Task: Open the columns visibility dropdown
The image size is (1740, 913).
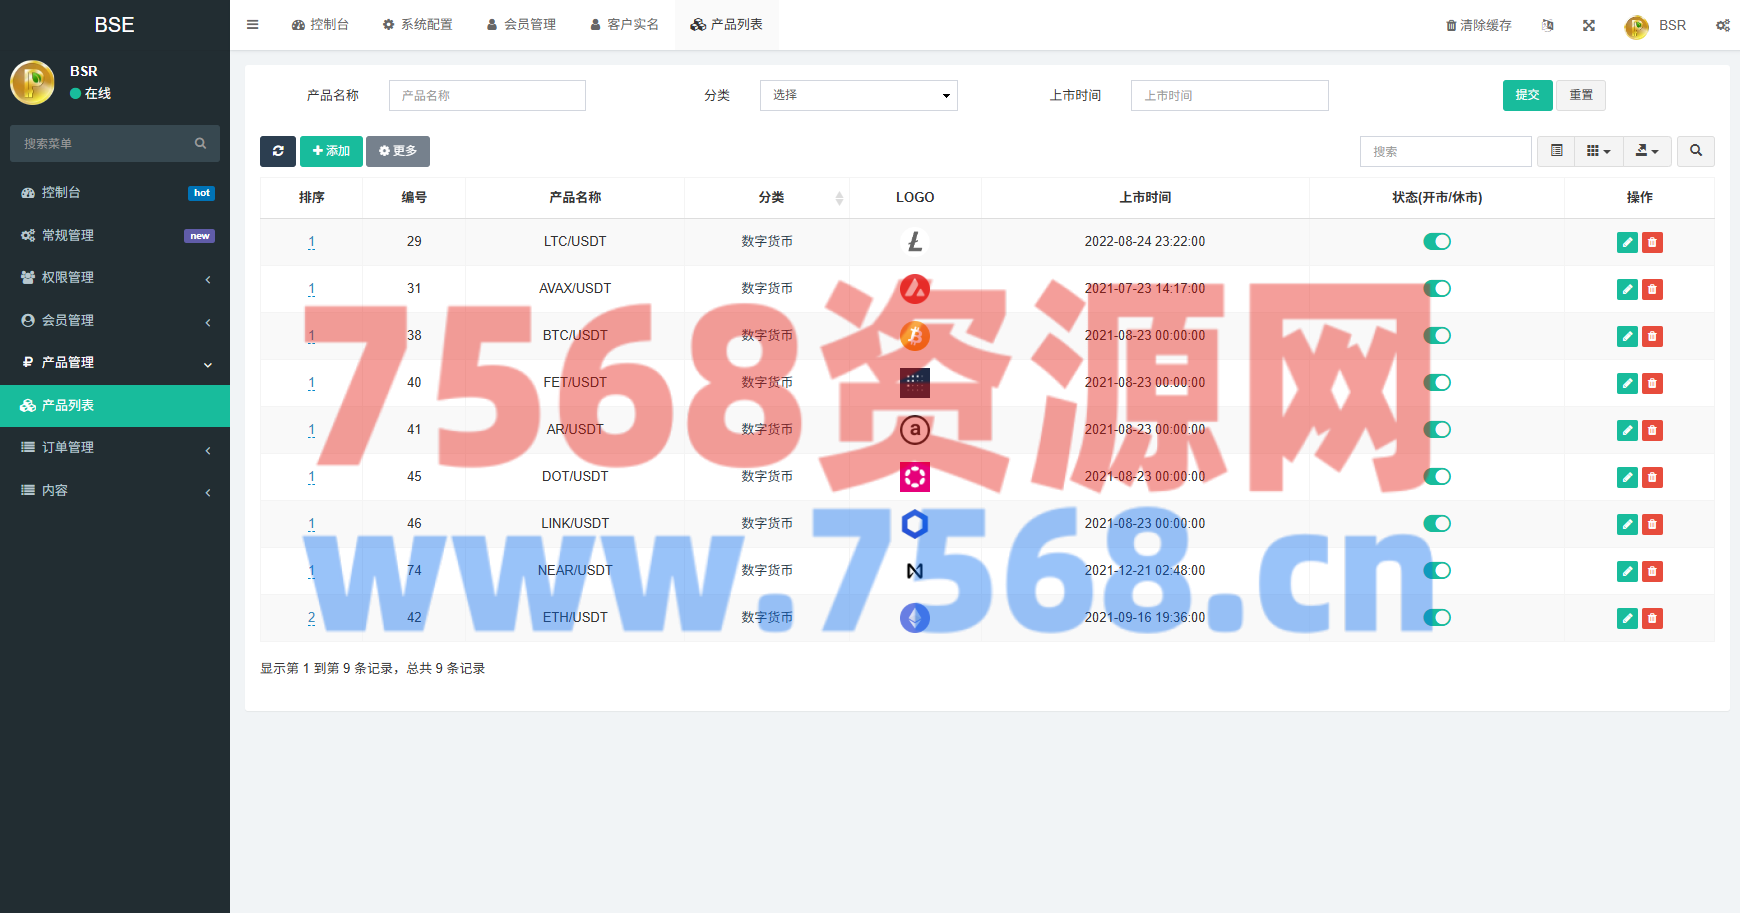Action: 1599,151
